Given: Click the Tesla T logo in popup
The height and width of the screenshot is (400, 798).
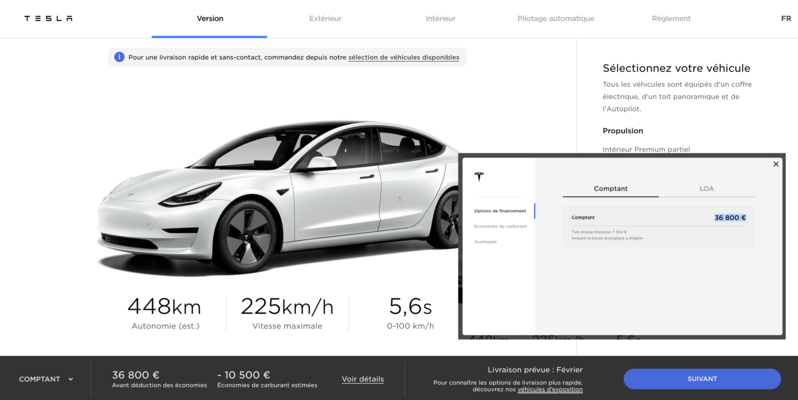Looking at the screenshot, I should coord(479,177).
